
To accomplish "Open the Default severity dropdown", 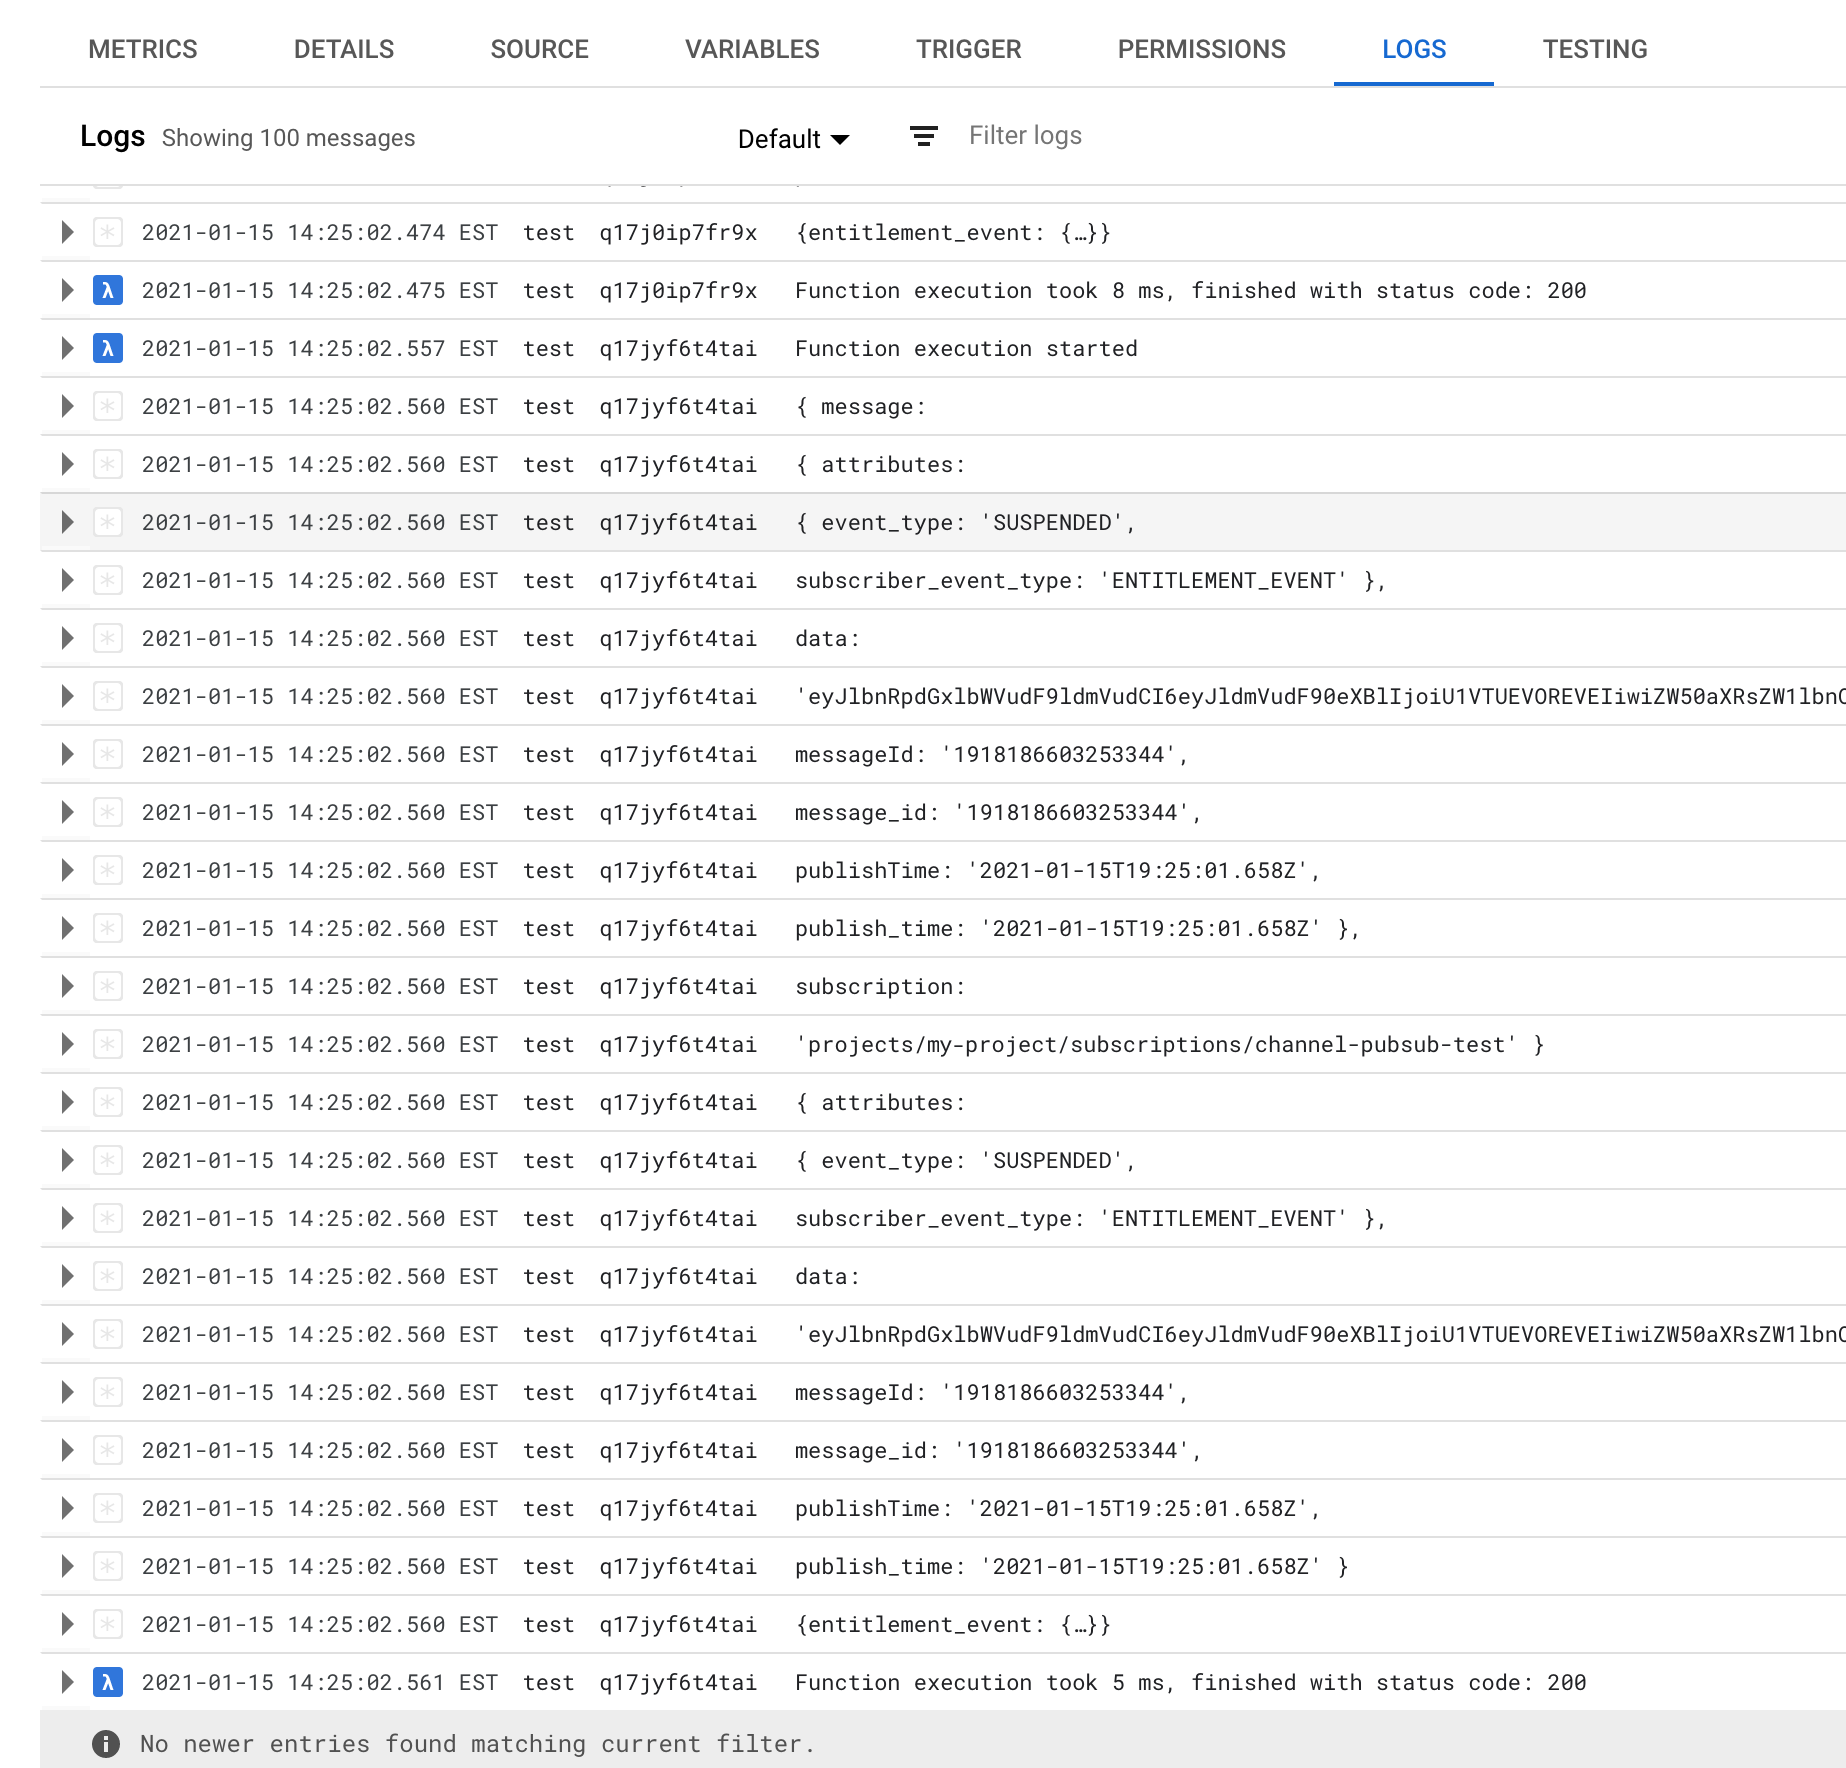I will (x=793, y=138).
